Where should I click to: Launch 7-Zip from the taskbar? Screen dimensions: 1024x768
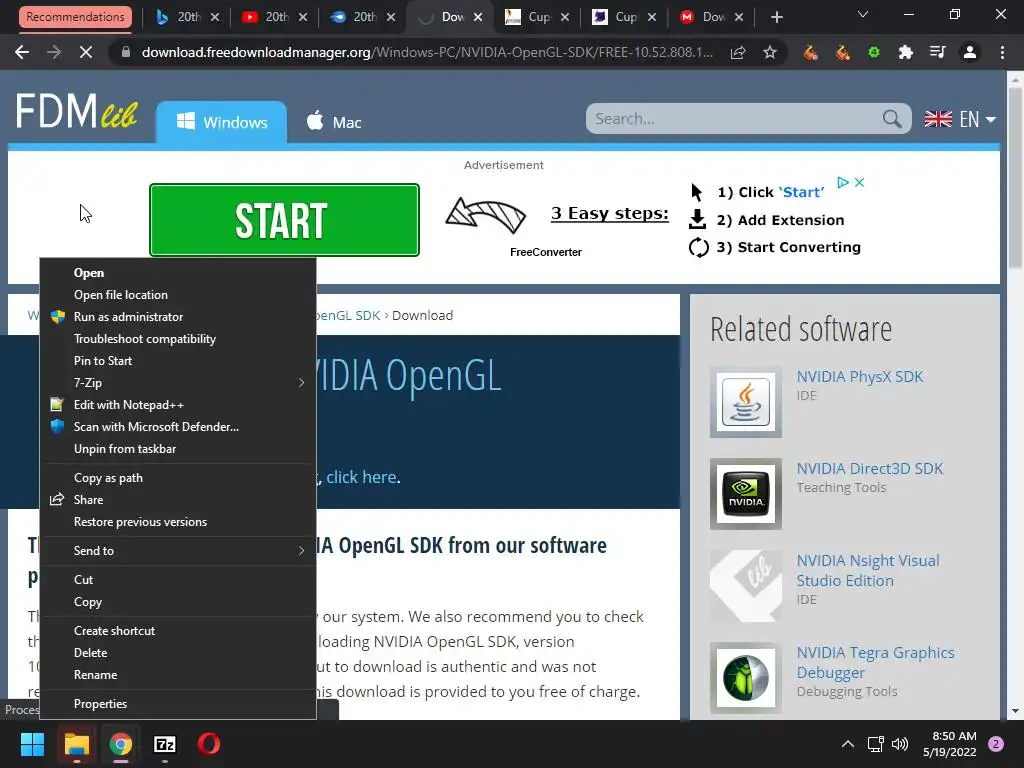pos(165,744)
